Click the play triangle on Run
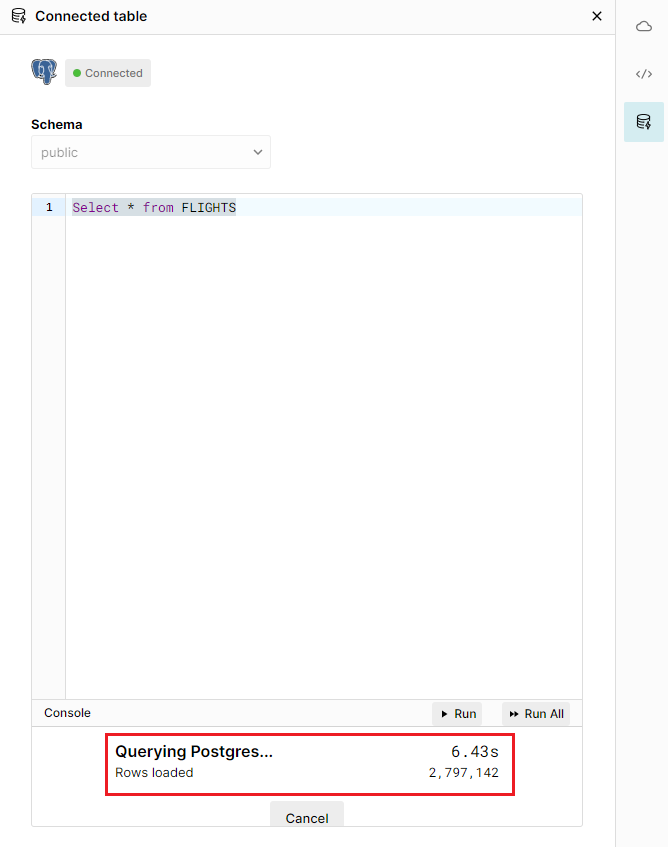 [x=445, y=714]
